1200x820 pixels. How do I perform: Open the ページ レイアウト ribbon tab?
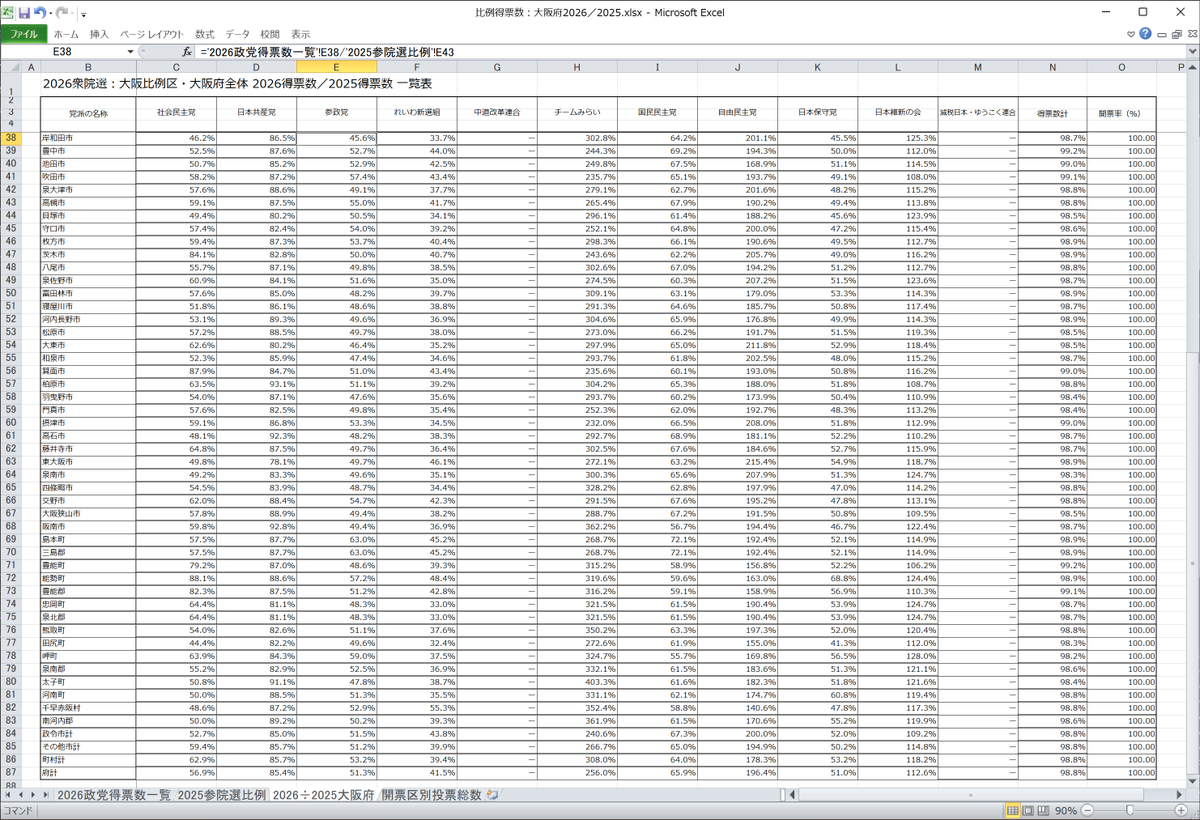coord(153,34)
